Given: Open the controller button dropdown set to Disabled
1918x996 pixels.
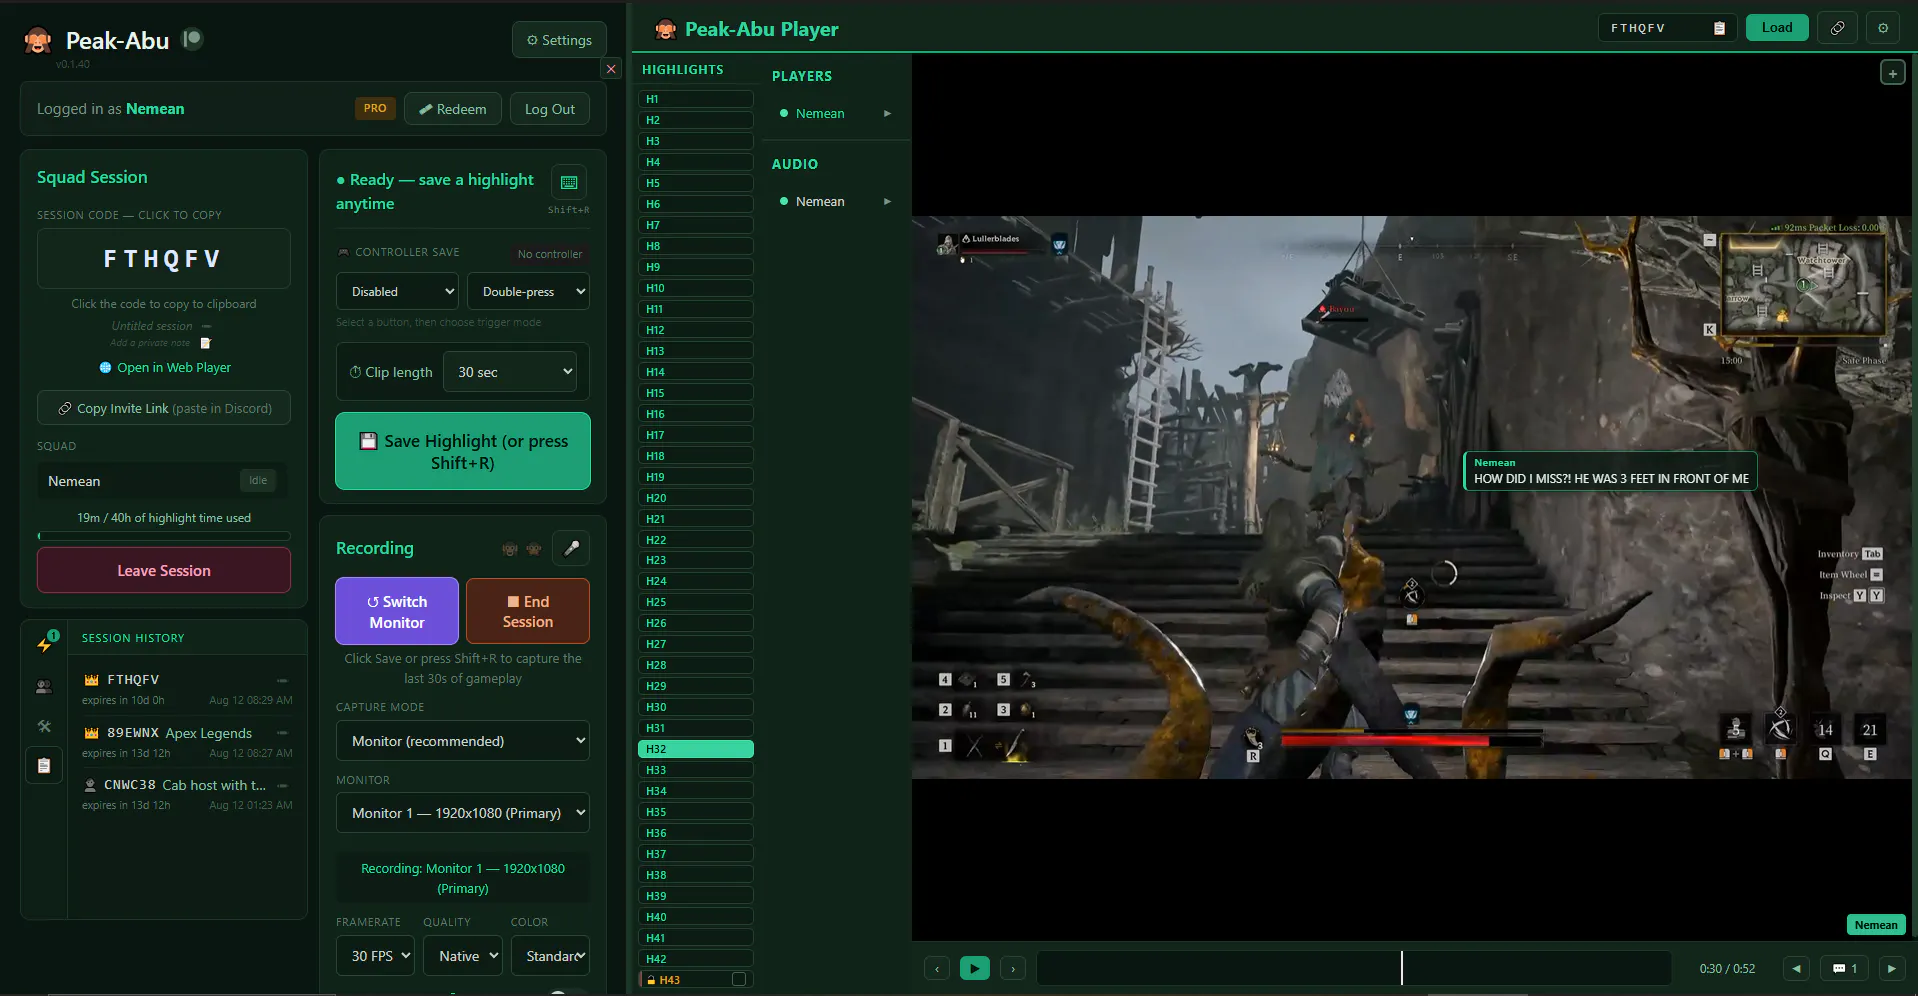Looking at the screenshot, I should pyautogui.click(x=397, y=292).
